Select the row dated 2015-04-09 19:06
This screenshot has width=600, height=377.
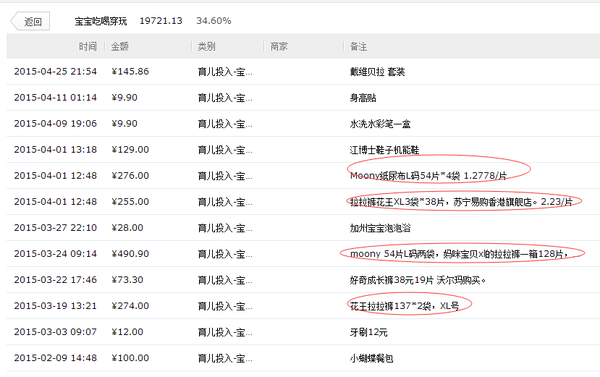pyautogui.click(x=303, y=124)
